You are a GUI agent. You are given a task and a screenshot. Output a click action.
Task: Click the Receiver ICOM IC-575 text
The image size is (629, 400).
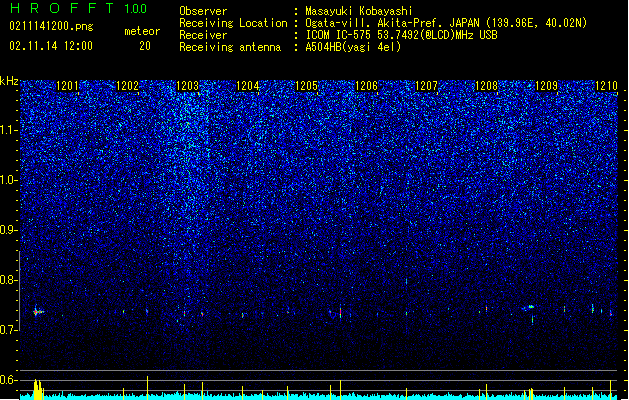(x=401, y=35)
